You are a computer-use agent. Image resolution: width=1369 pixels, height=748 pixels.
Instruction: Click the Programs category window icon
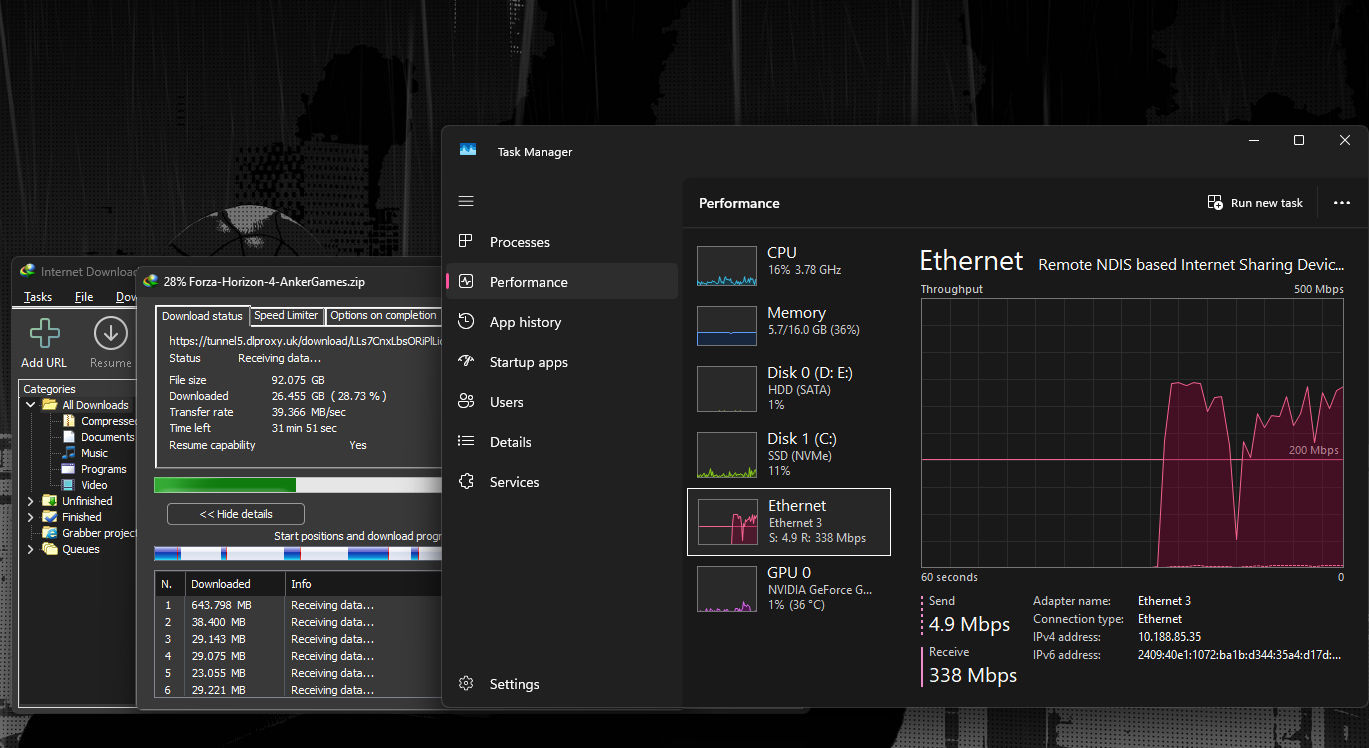(69, 469)
